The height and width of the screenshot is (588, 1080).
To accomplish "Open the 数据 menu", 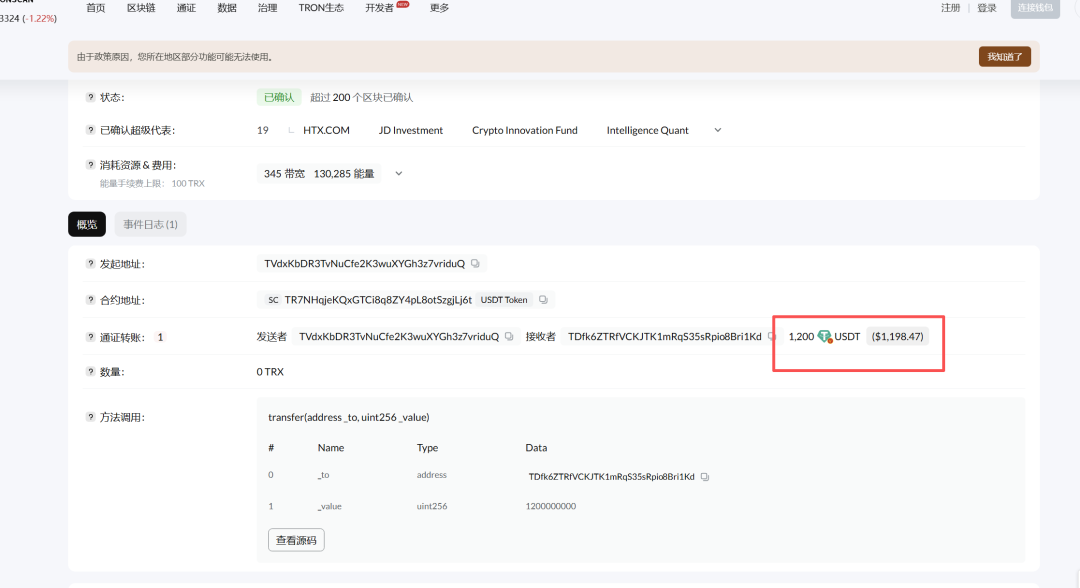I will pyautogui.click(x=227, y=8).
